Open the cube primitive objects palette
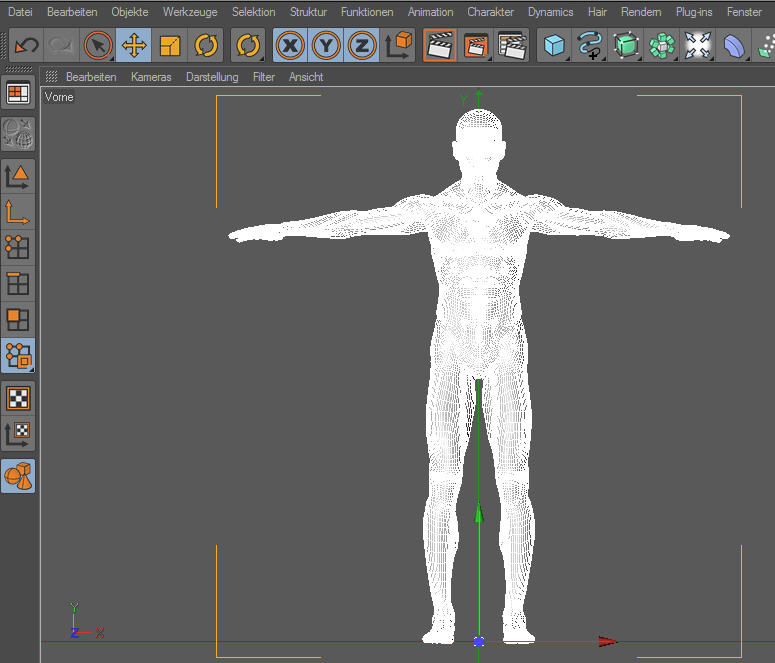775x663 pixels. pos(554,46)
